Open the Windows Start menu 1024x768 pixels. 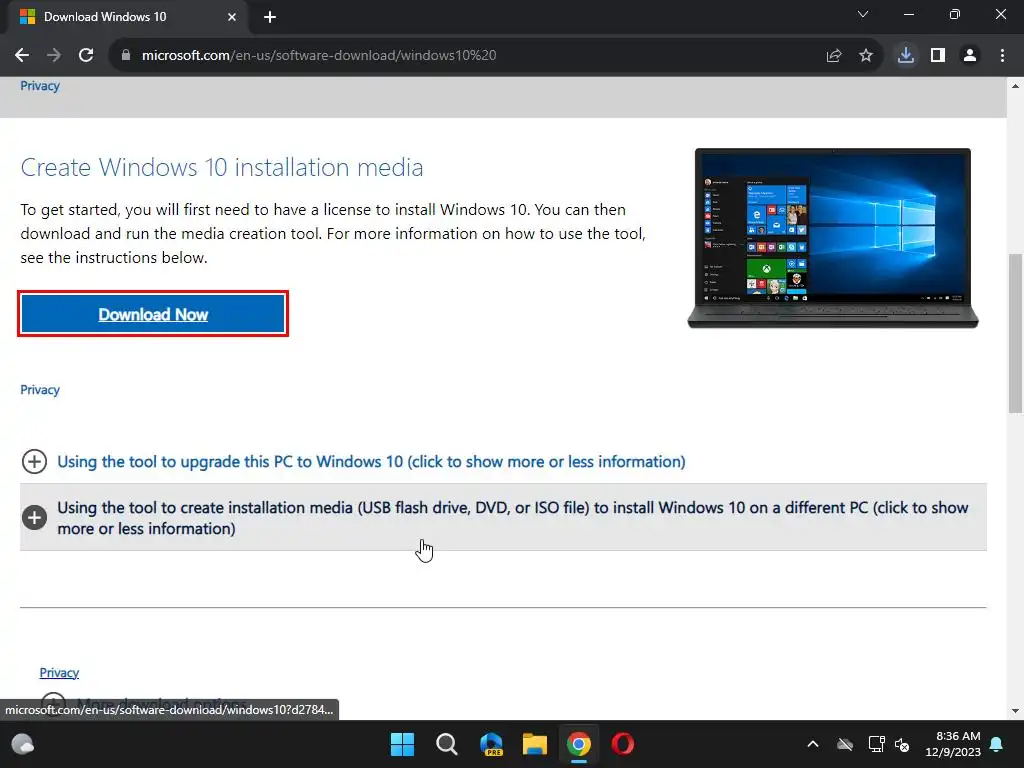tap(402, 744)
